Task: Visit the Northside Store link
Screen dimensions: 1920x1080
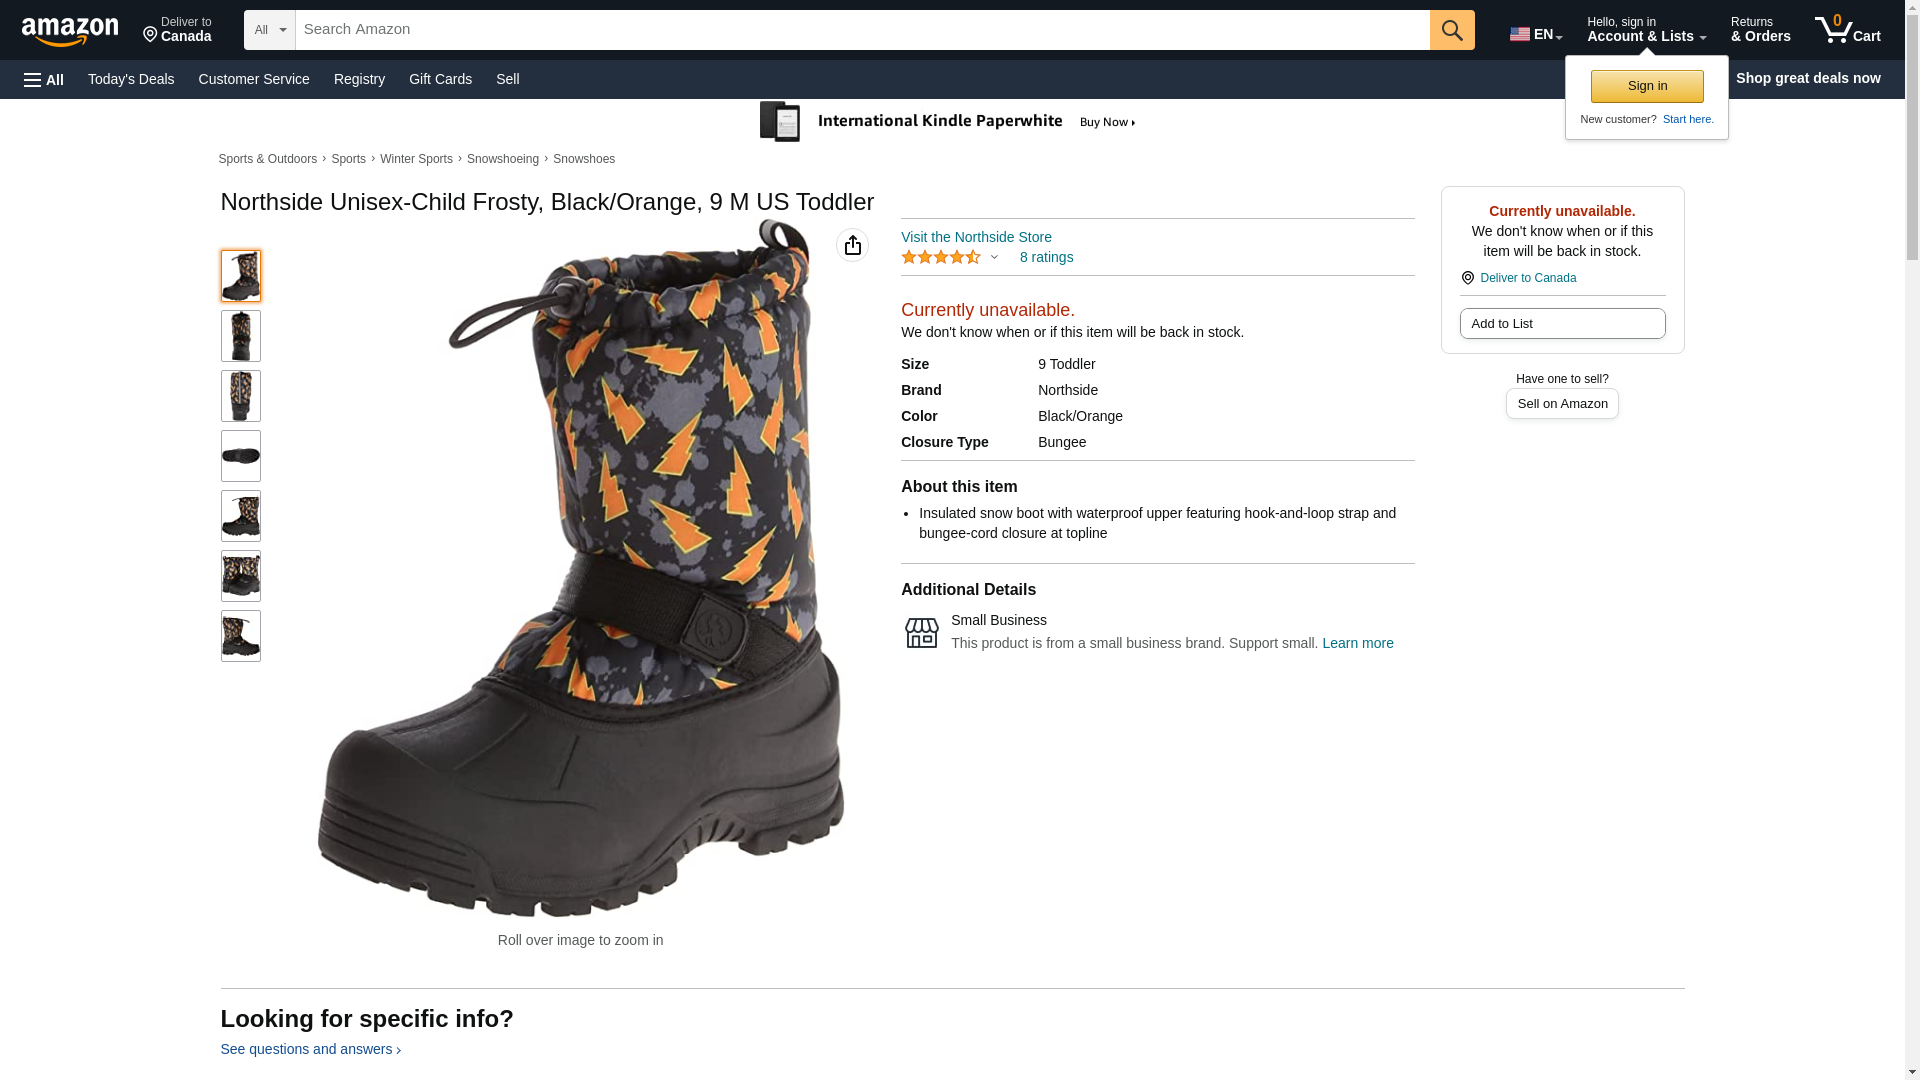Action: point(975,237)
